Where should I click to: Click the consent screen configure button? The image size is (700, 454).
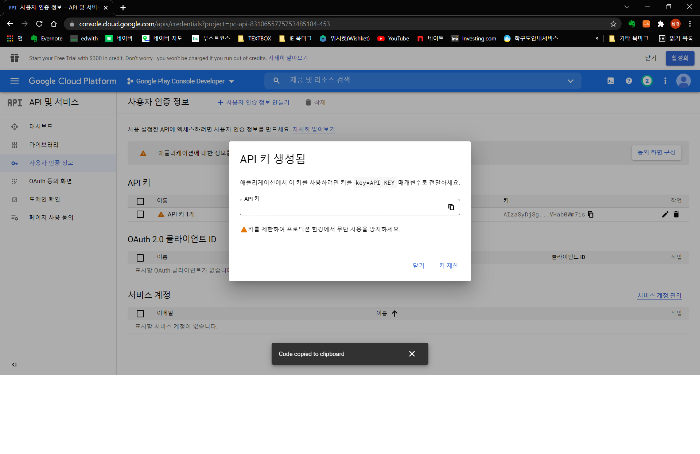click(x=656, y=153)
